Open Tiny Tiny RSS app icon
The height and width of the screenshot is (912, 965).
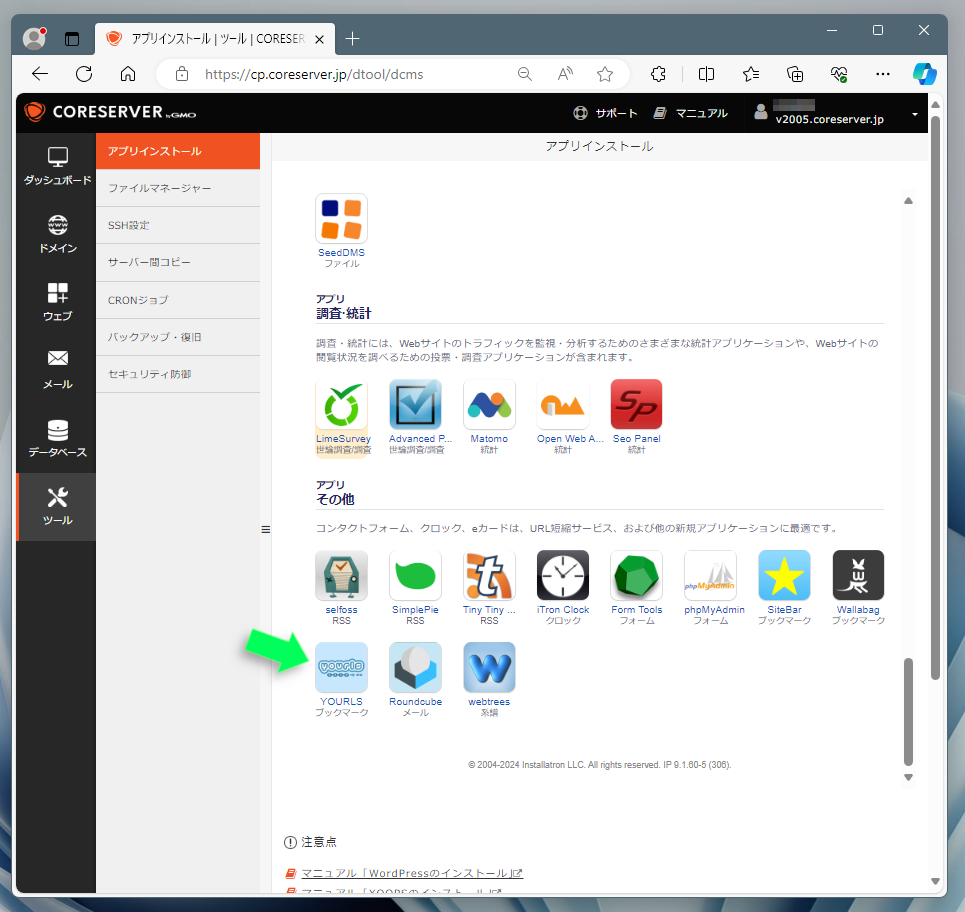coord(489,575)
